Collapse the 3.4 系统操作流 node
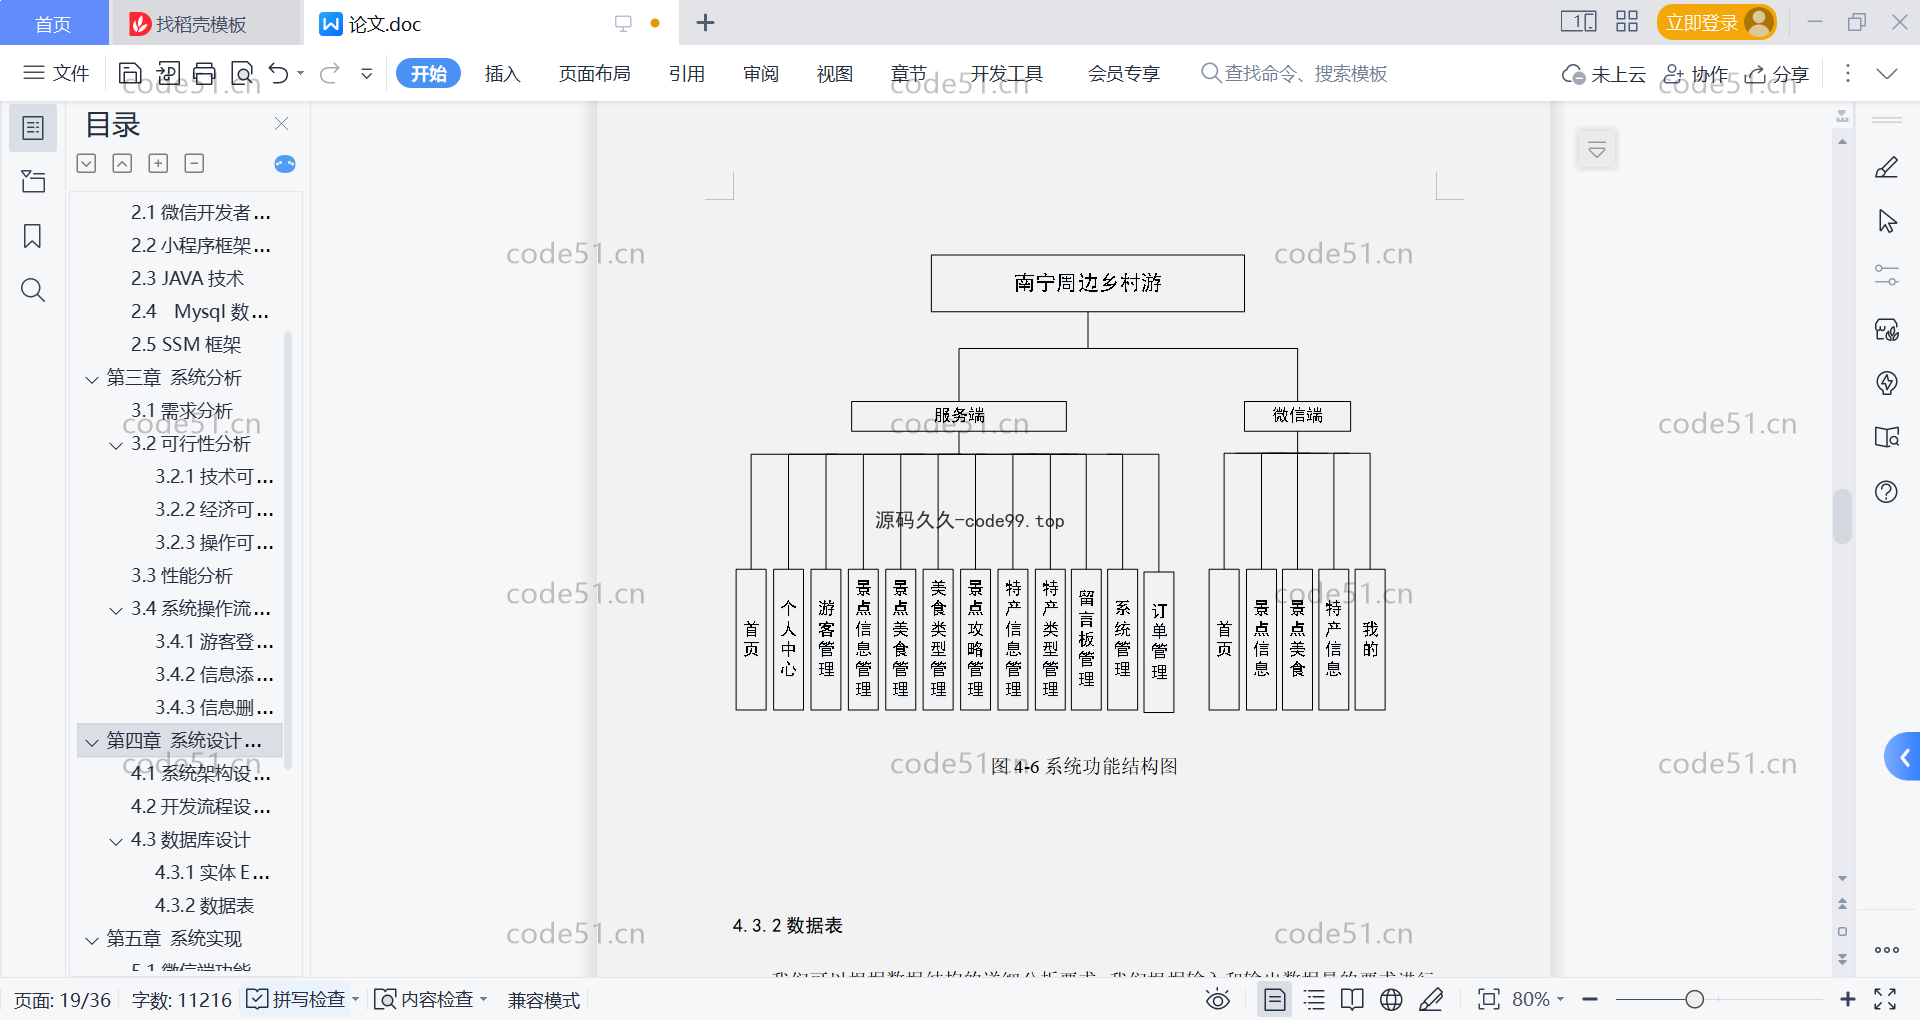This screenshot has width=1920, height=1020. coord(116,610)
